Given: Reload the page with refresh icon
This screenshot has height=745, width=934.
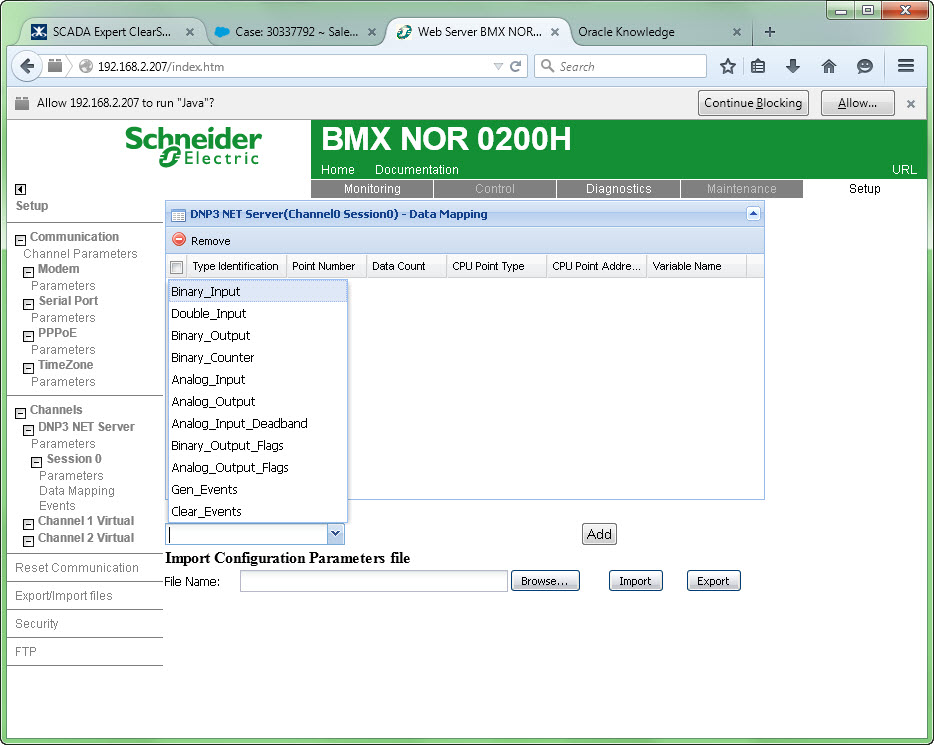Looking at the screenshot, I should coord(516,66).
